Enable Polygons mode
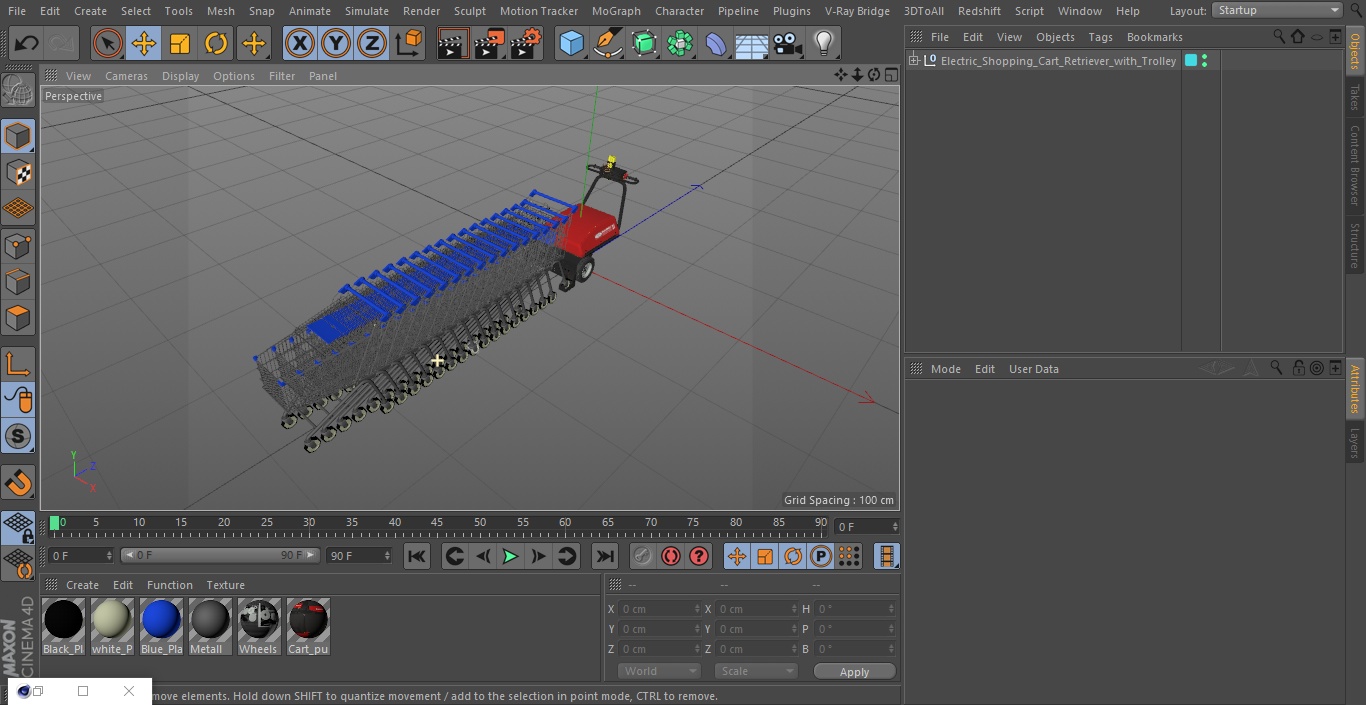 (x=18, y=319)
